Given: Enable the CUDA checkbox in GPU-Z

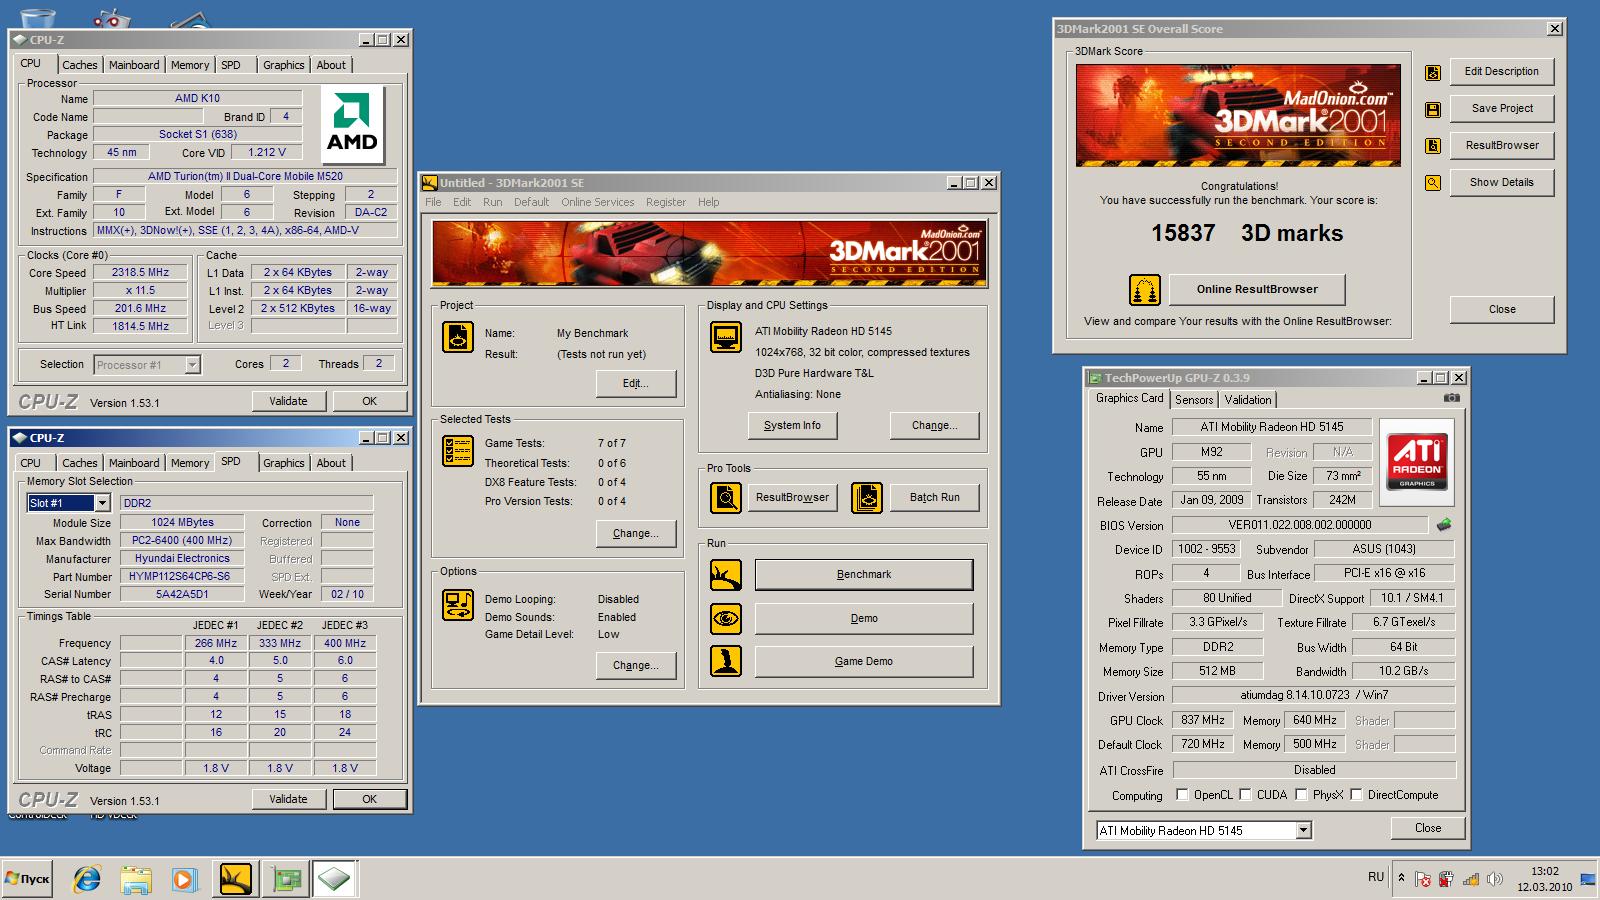Looking at the screenshot, I should pos(1245,795).
